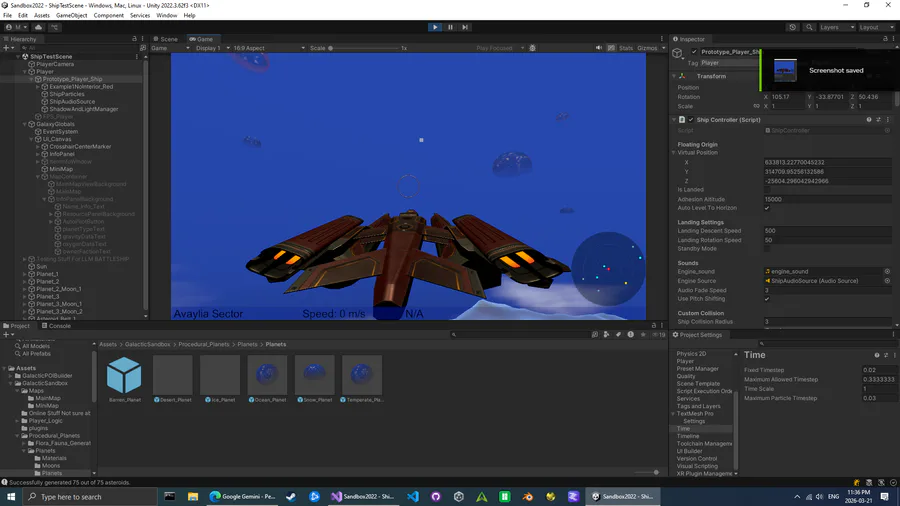Toggle Prototype_Player_Ship active checkbox
The height and width of the screenshot is (506, 900).
[x=694, y=52]
